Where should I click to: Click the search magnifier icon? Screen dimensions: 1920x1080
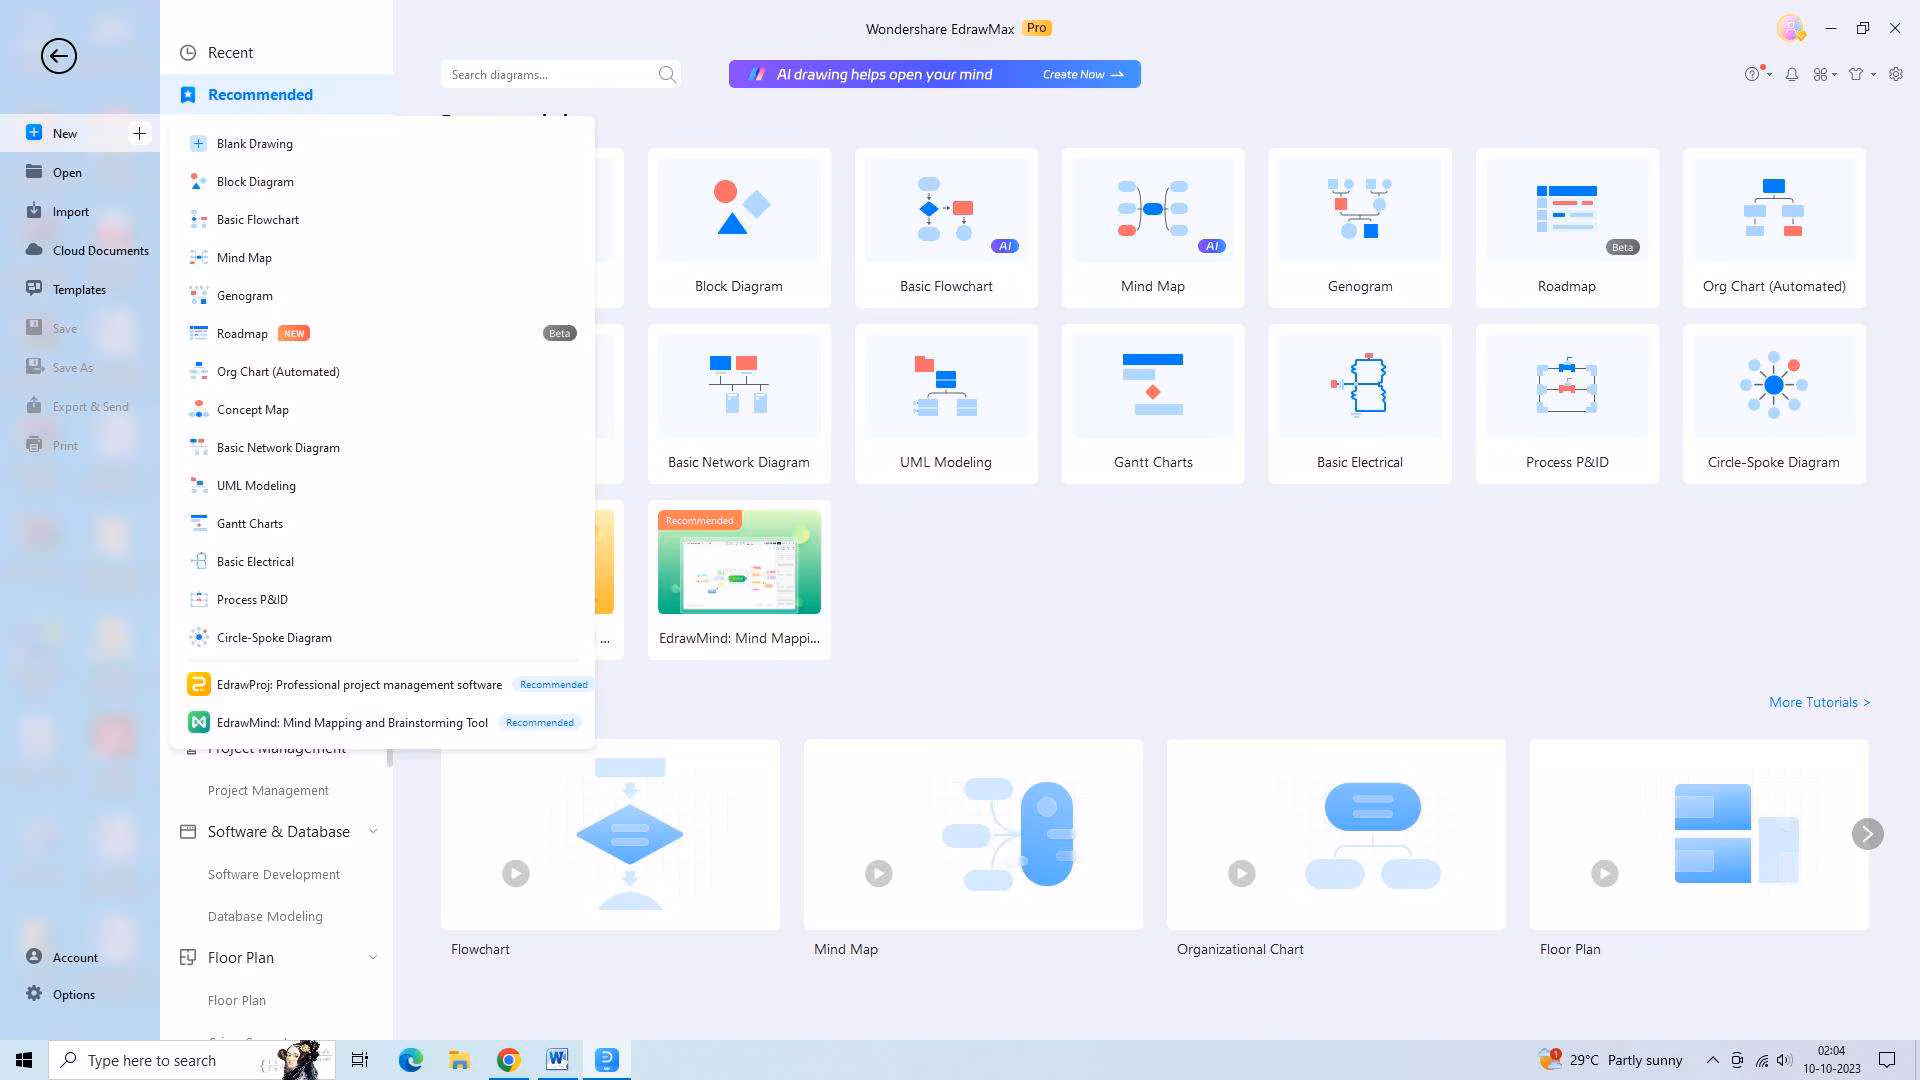(x=667, y=74)
